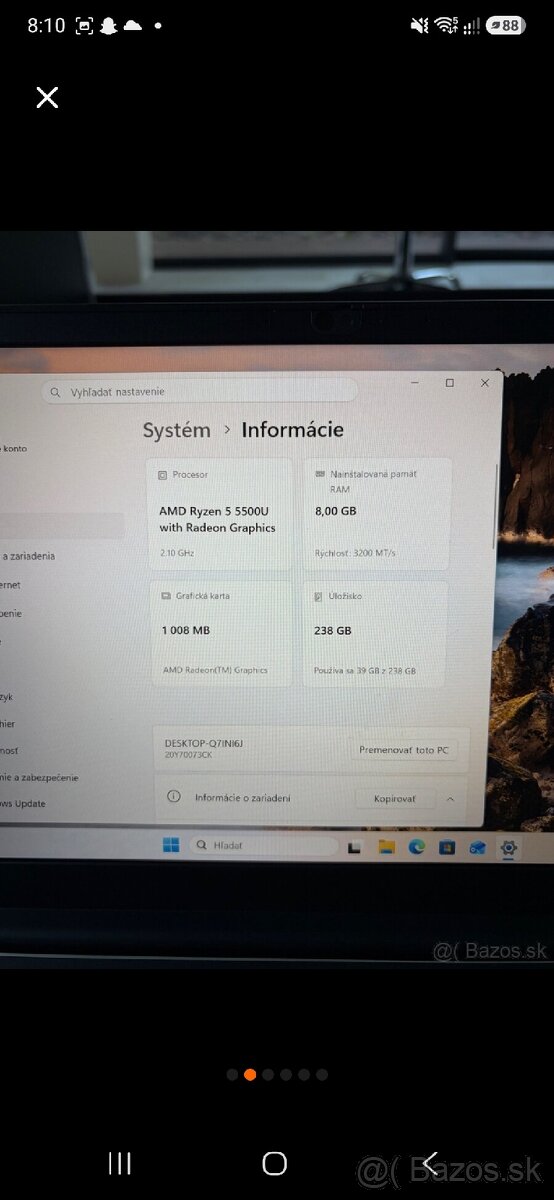The image size is (554, 1200).
Task: Maximize the Settings window
Action: [x=449, y=383]
